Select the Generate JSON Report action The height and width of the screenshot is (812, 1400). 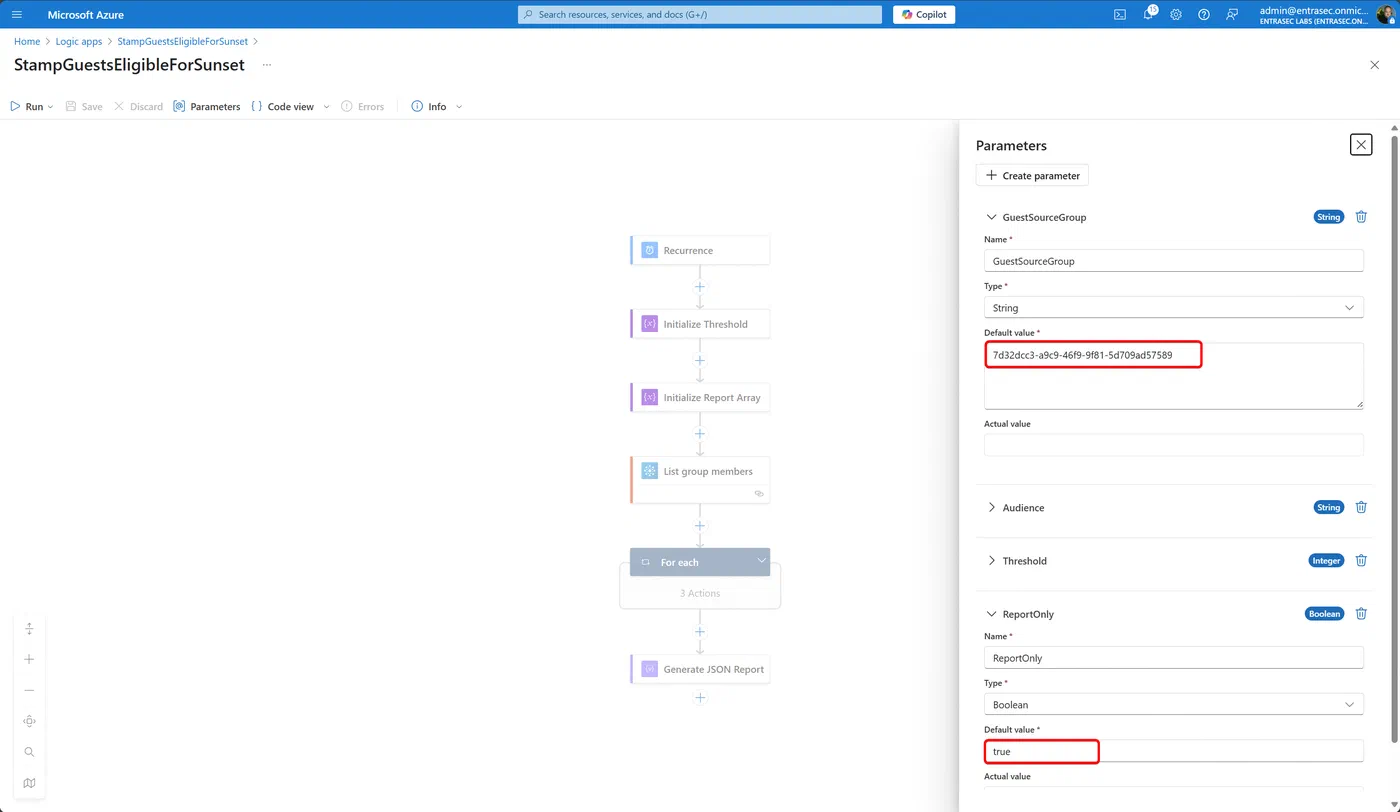pos(700,670)
